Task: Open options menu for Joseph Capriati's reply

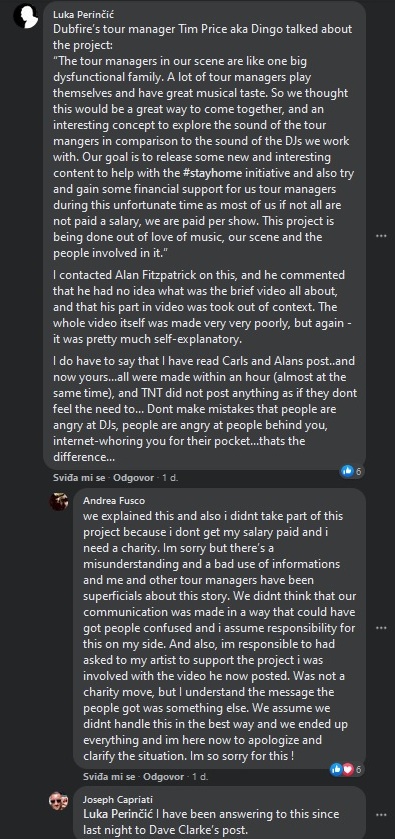Action: 381,815
